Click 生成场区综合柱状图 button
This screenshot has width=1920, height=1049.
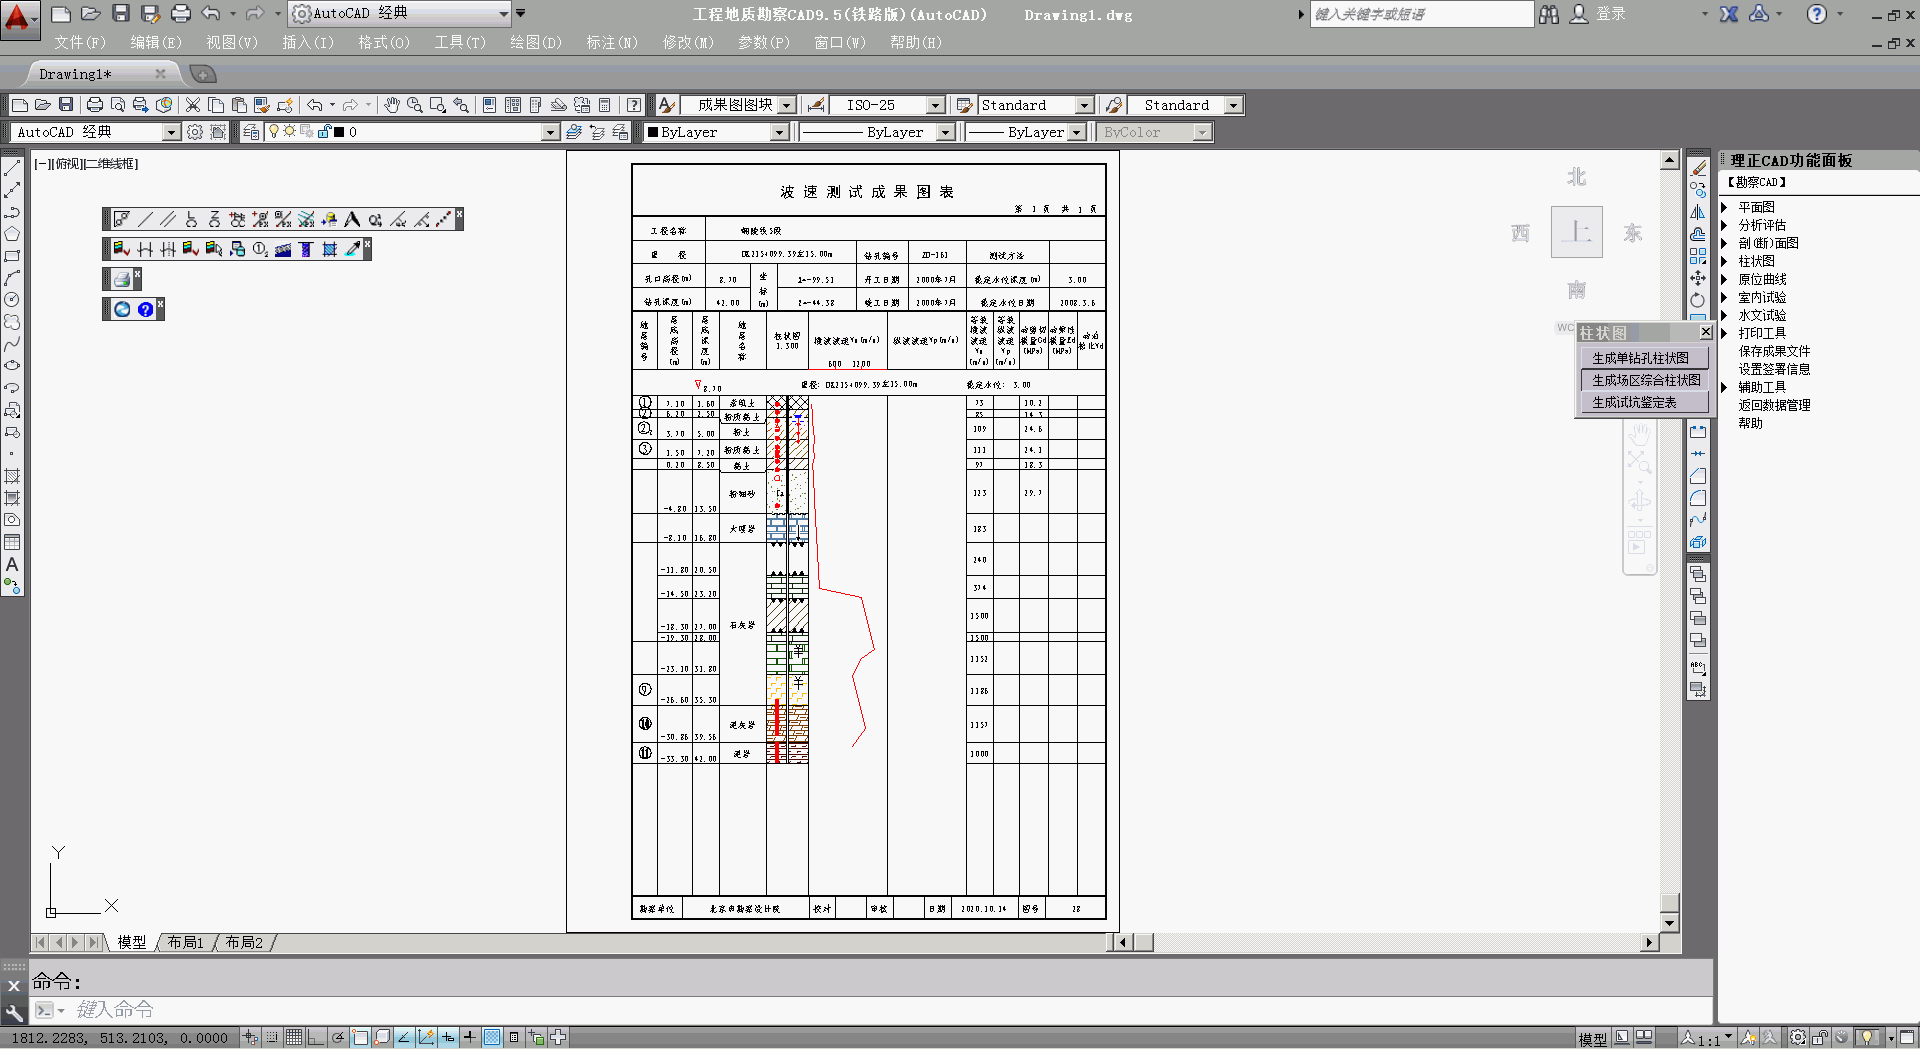pyautogui.click(x=1644, y=380)
